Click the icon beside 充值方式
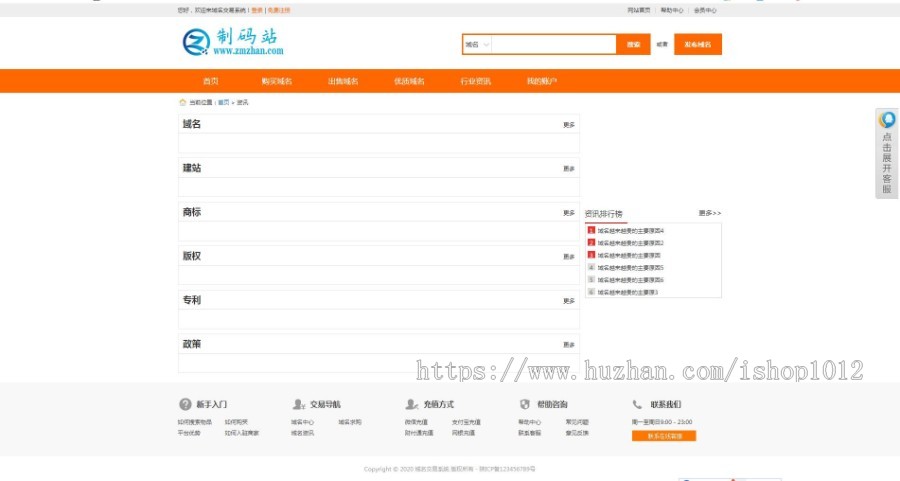This screenshot has width=900, height=481. 411,405
